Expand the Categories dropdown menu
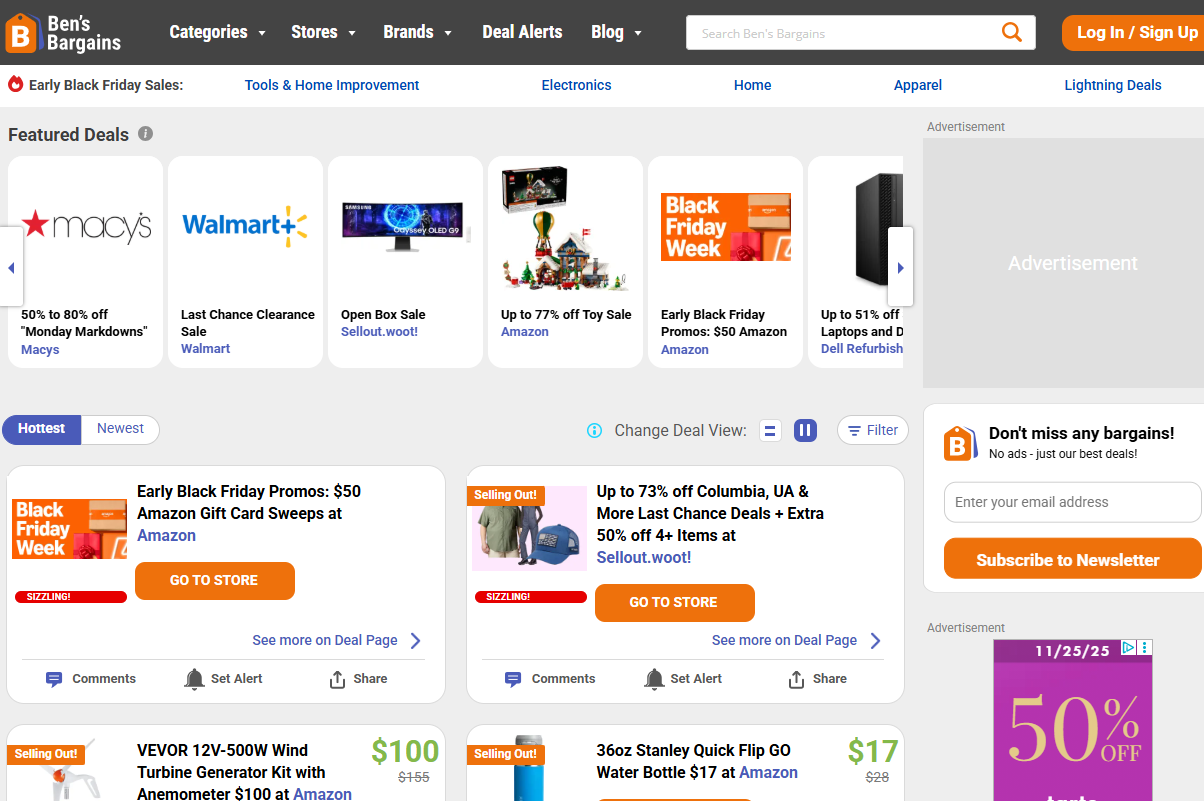 coord(217,32)
